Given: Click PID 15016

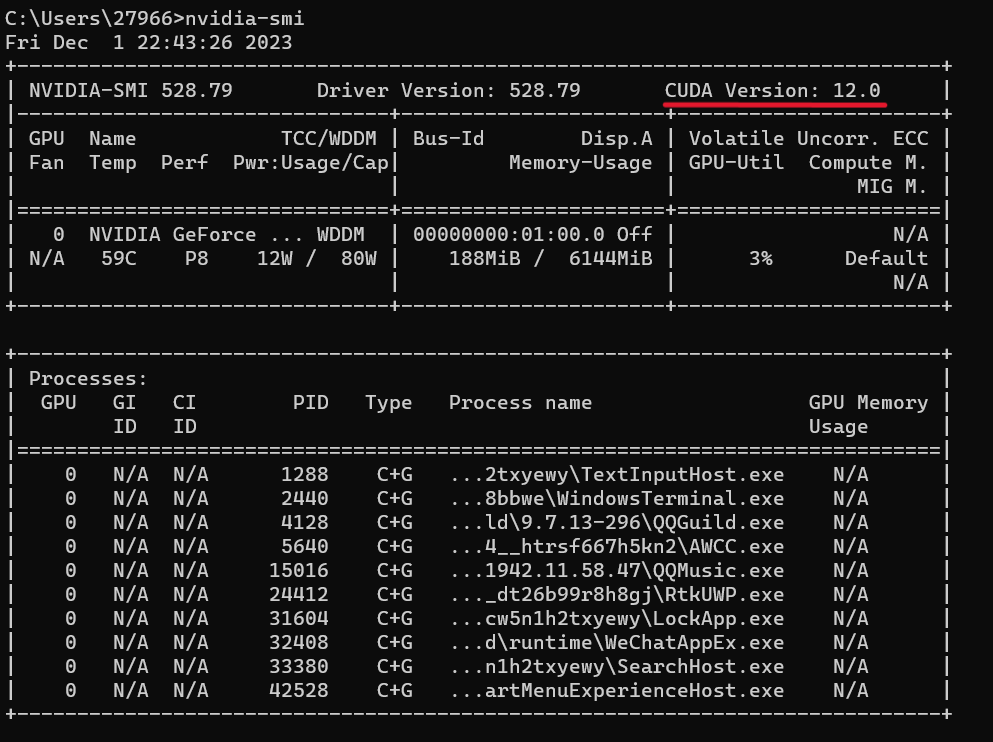Looking at the screenshot, I should (299, 571).
